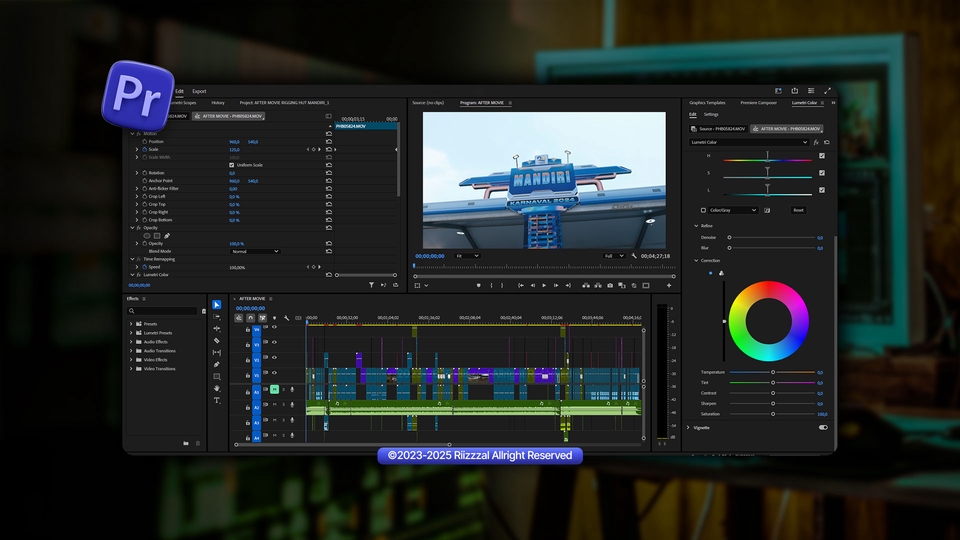Image resolution: width=960 pixels, height=540 pixels.
Task: Toggle the Vignette switch
Action: [823, 428]
